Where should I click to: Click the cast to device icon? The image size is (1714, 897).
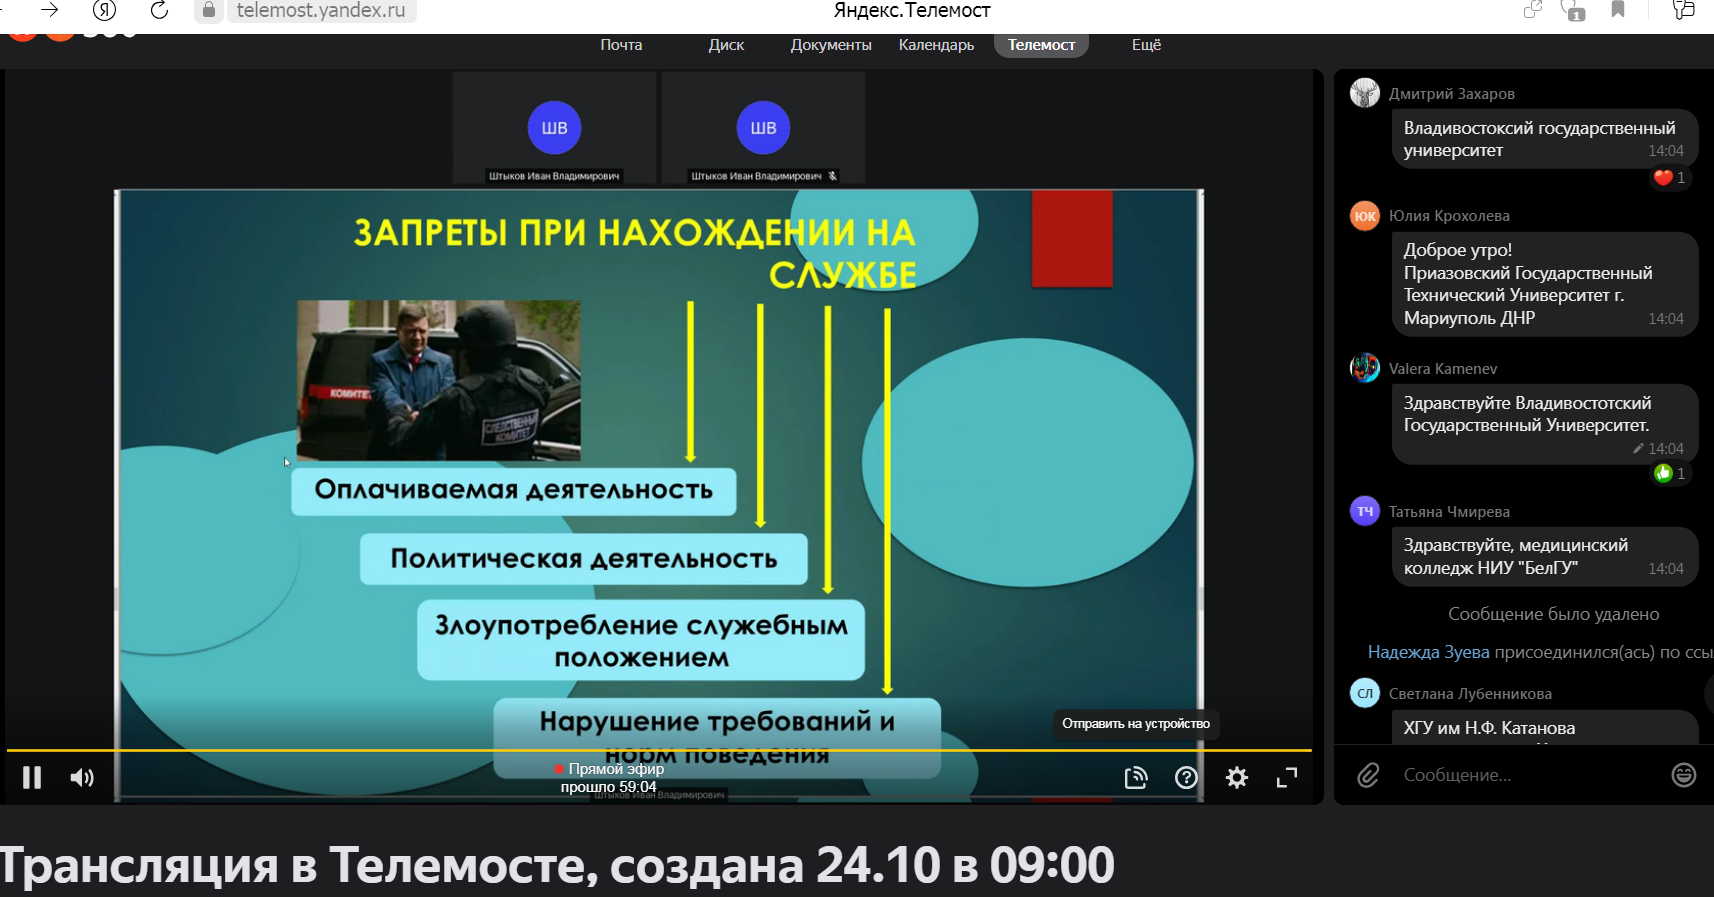pyautogui.click(x=1136, y=777)
